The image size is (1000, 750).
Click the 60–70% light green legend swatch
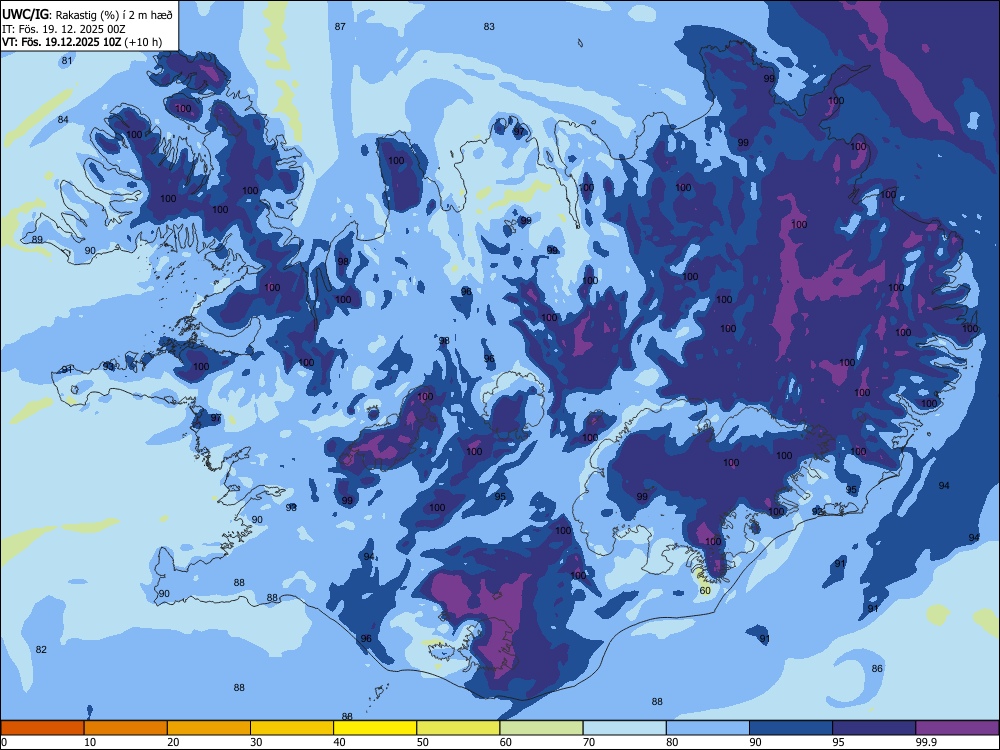pyautogui.click(x=541, y=728)
